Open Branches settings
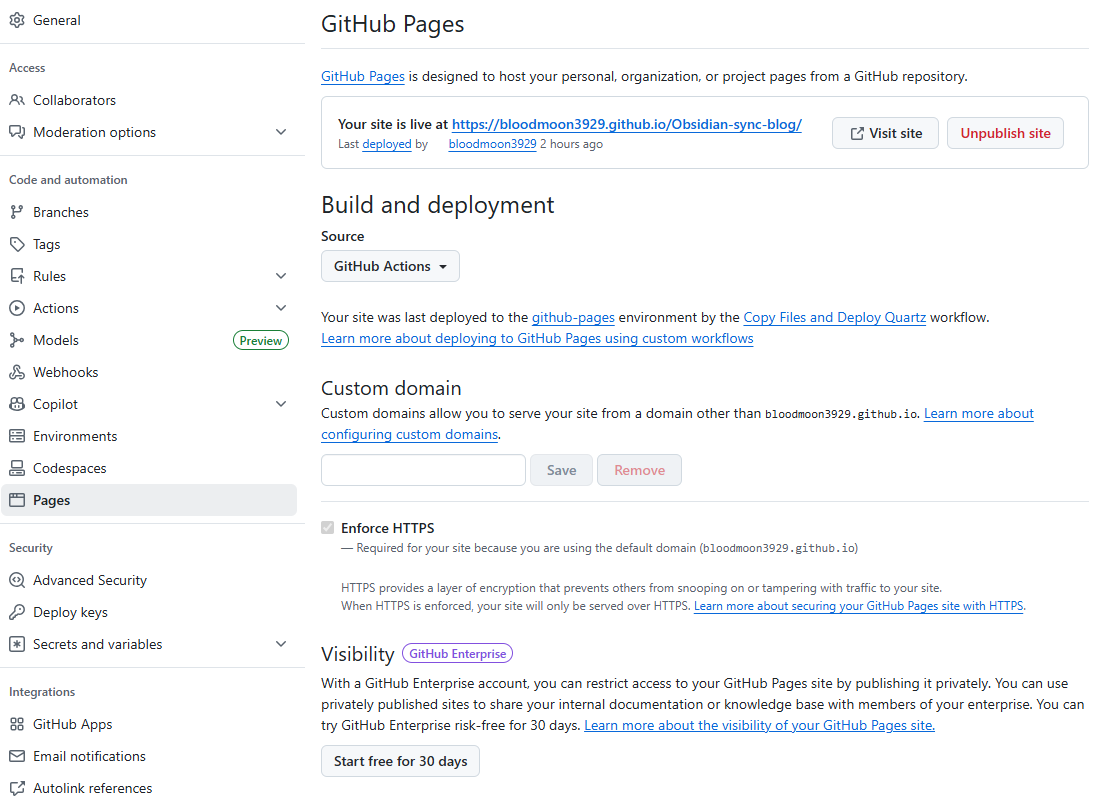1117x811 pixels. tap(149, 212)
